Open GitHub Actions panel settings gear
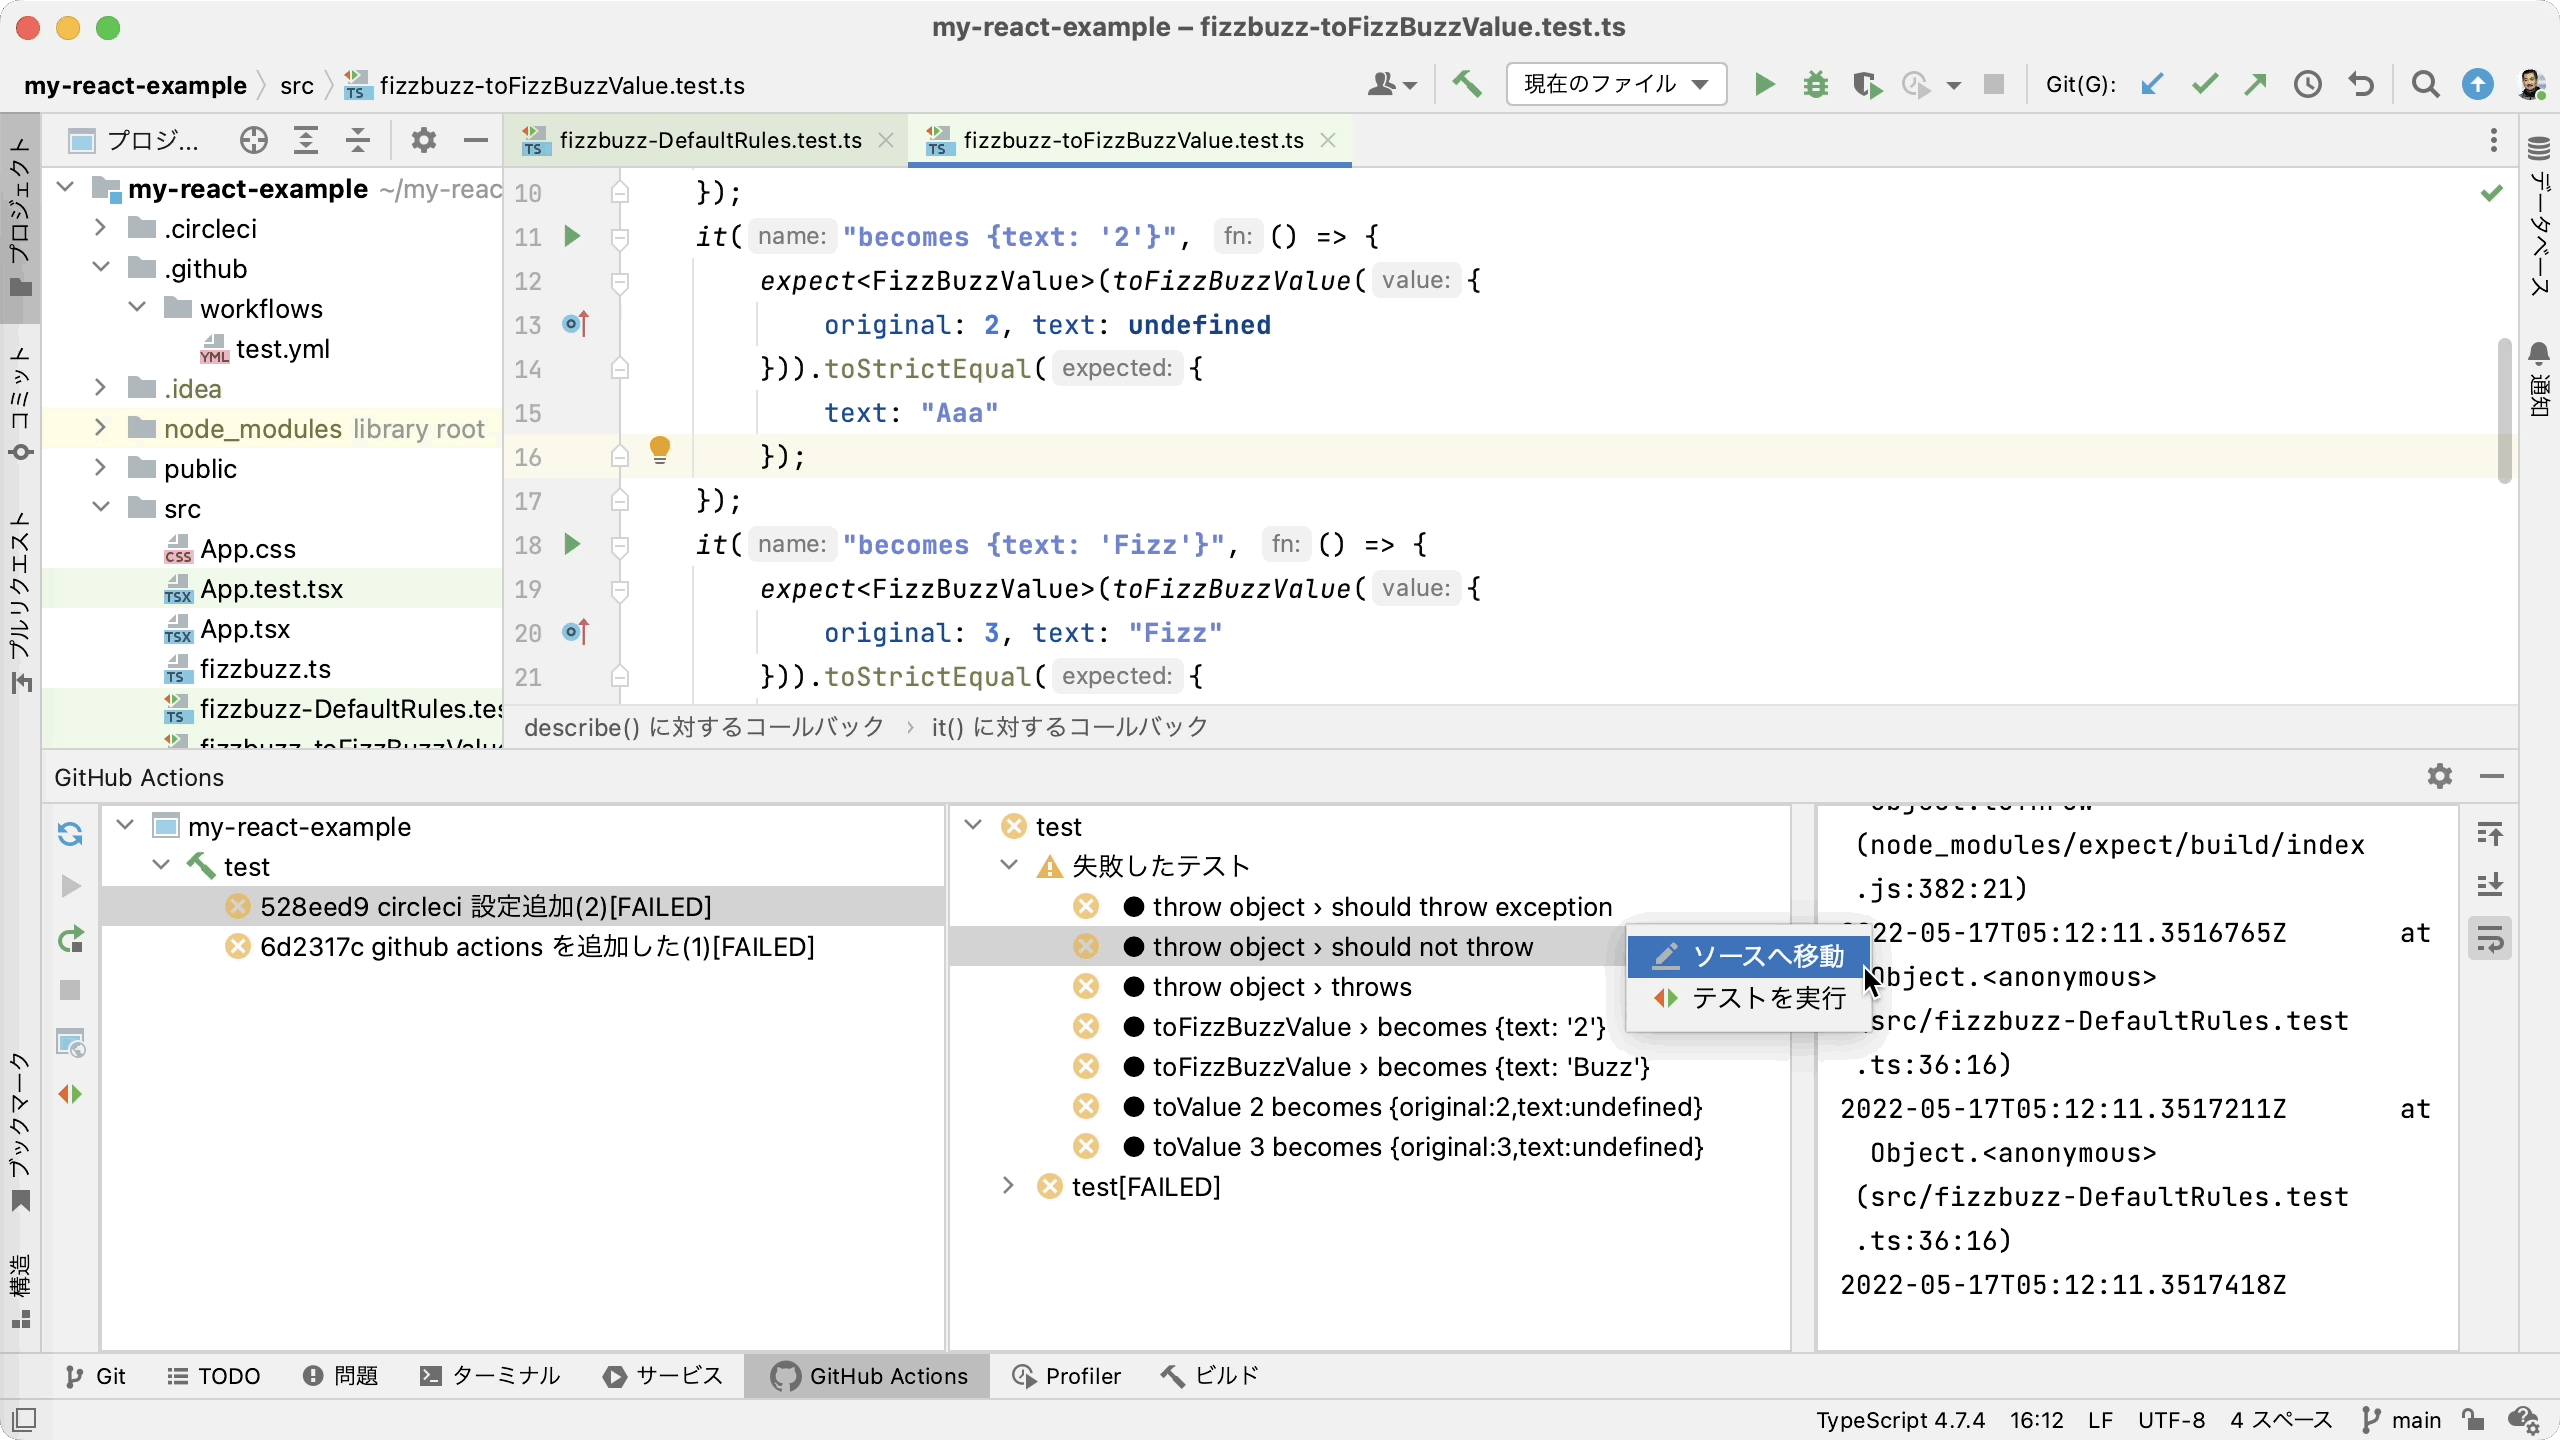 click(x=2440, y=777)
